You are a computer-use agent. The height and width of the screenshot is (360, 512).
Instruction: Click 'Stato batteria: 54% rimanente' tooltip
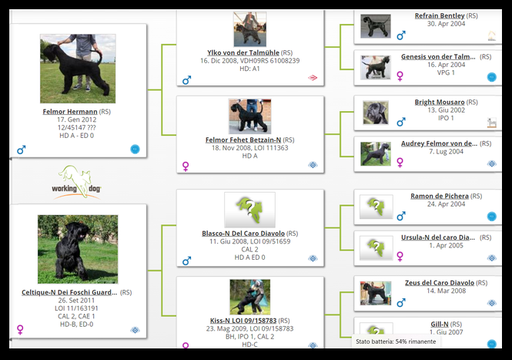tap(396, 342)
